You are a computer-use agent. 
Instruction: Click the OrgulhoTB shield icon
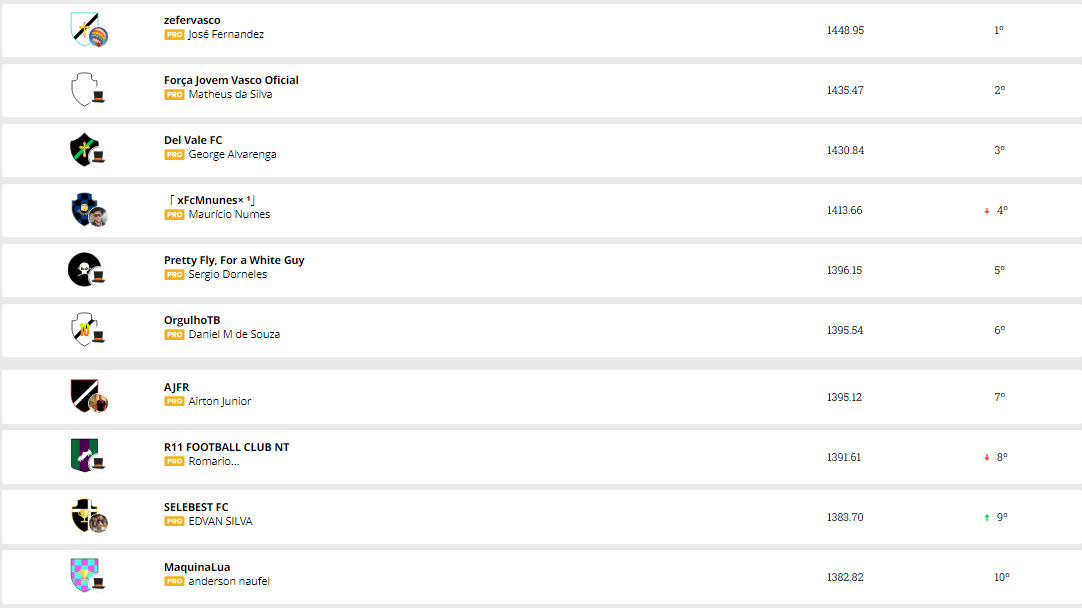(x=84, y=329)
